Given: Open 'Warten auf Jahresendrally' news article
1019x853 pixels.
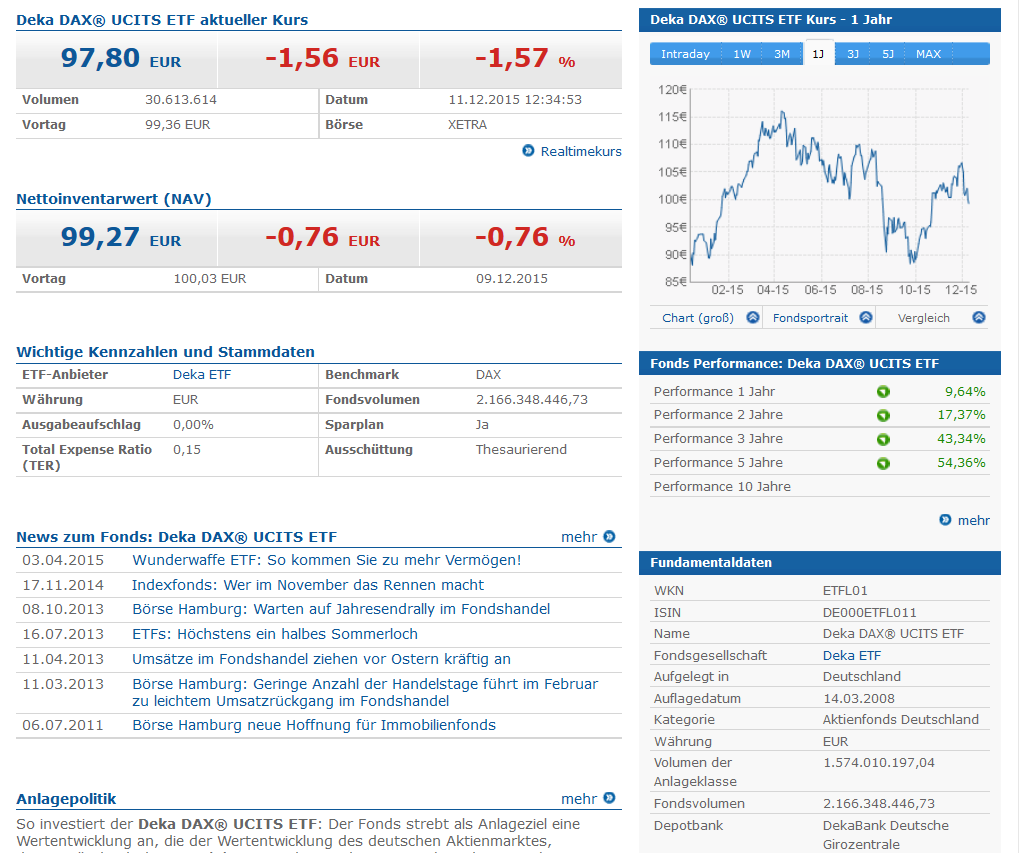Looking at the screenshot, I should (x=341, y=609).
